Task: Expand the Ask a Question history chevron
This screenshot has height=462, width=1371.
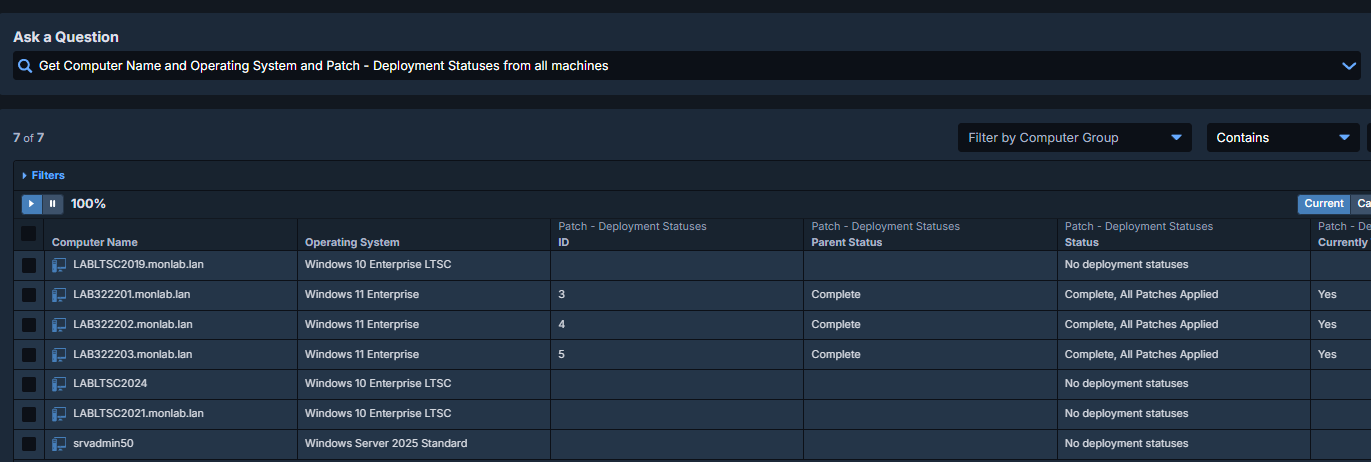Action: 1348,66
